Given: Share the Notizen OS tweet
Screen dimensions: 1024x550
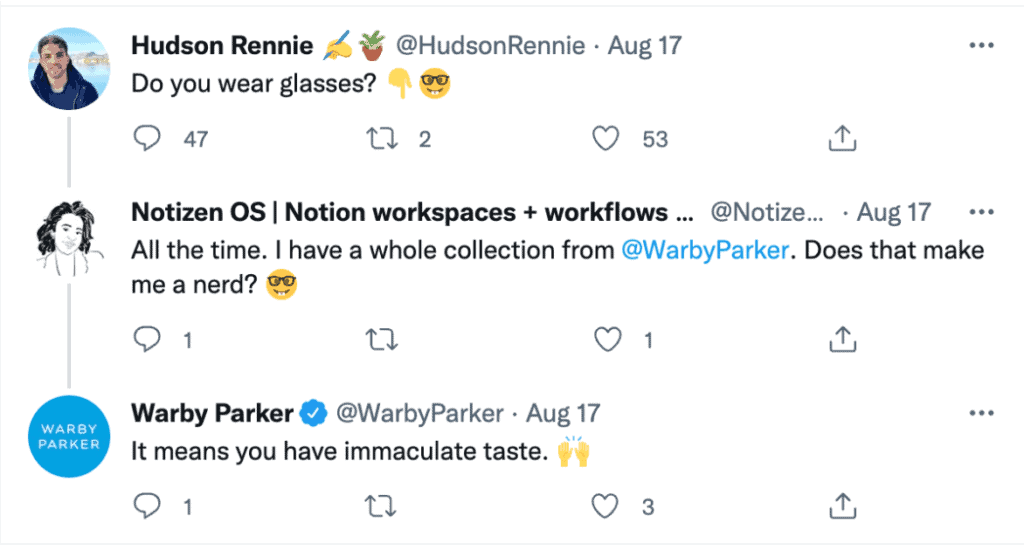Looking at the screenshot, I should coord(843,340).
